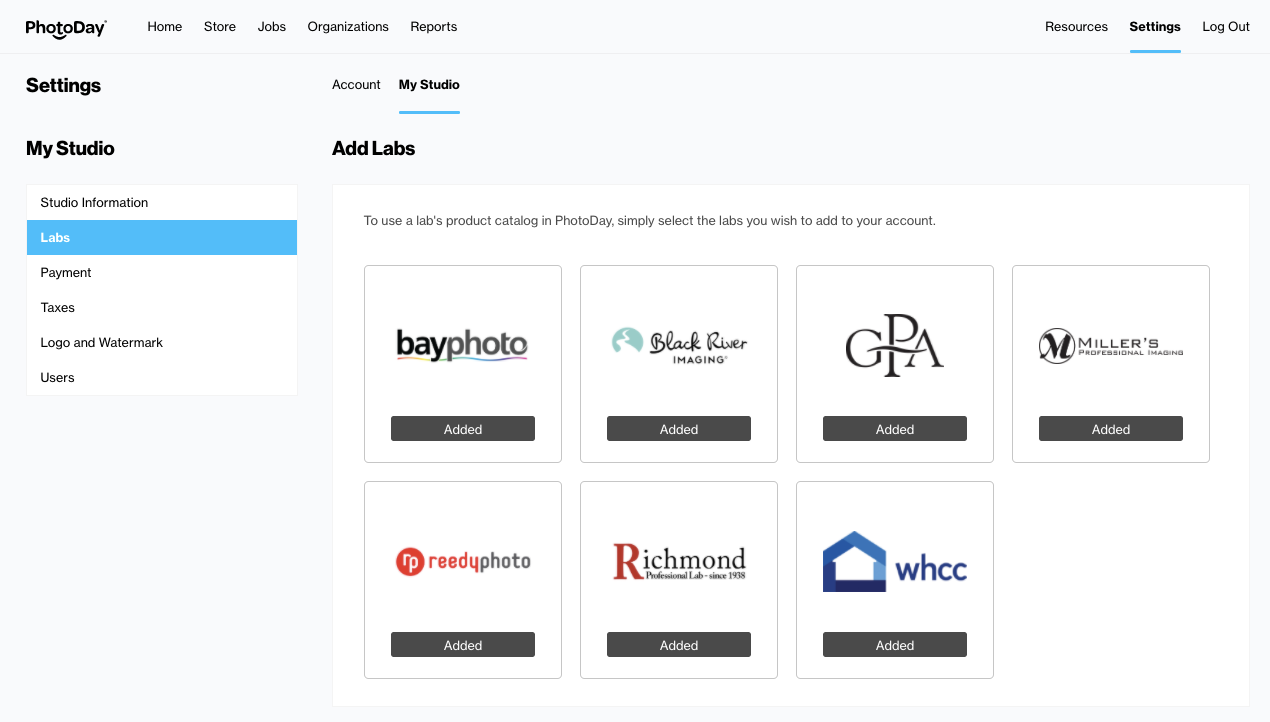Open the Resources link

1076,27
